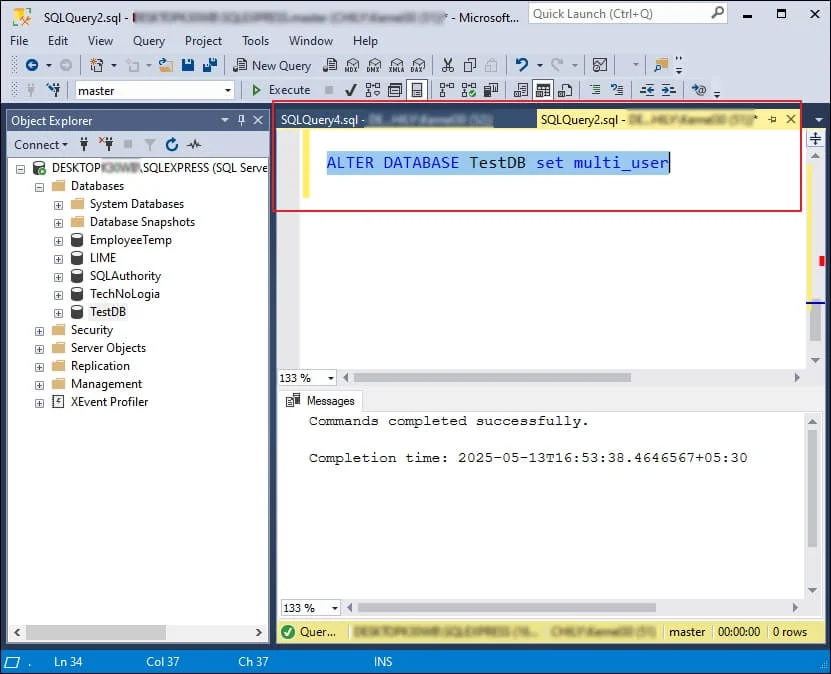This screenshot has width=831, height=674.
Task: Click the Save All icon
Action: pos(210,65)
